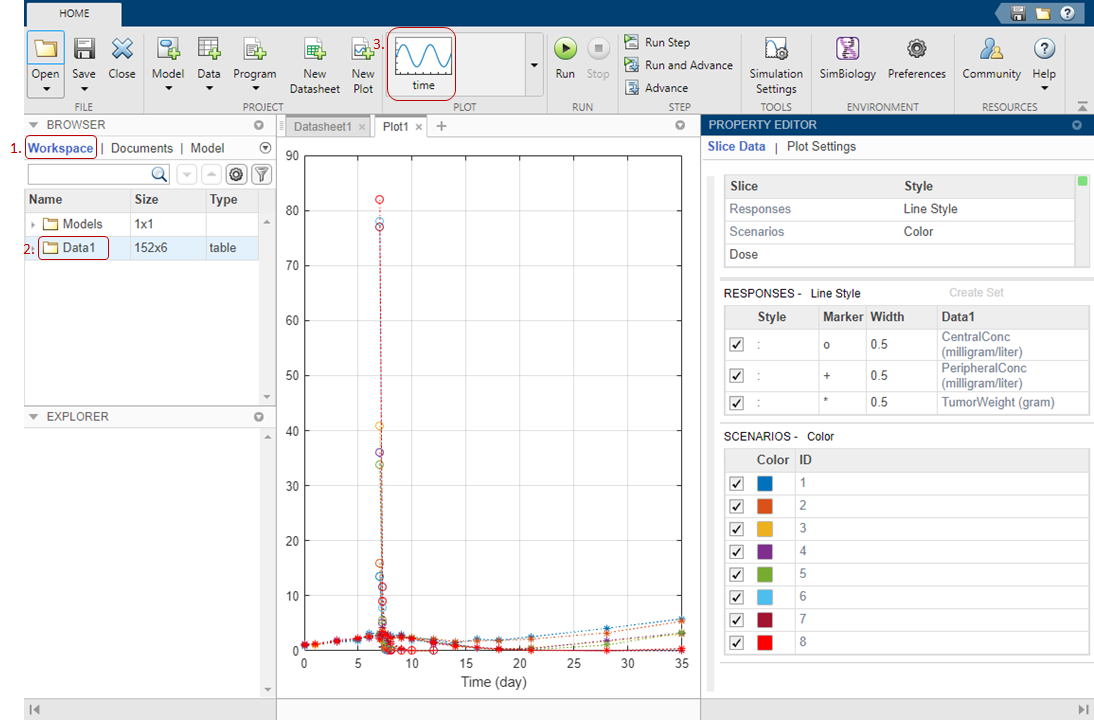Screen dimensions: 1094x720
Task: Switch to Plot Settings
Action: (x=821, y=147)
